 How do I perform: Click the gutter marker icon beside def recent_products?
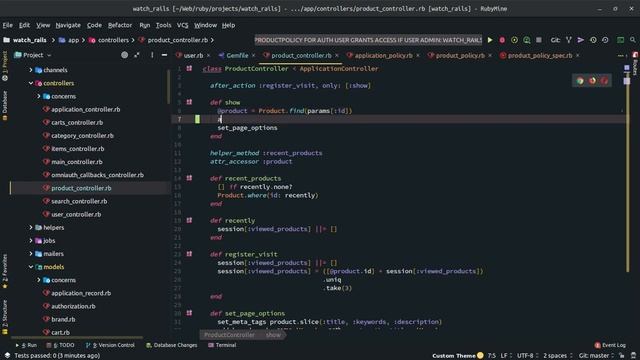[x=189, y=178]
